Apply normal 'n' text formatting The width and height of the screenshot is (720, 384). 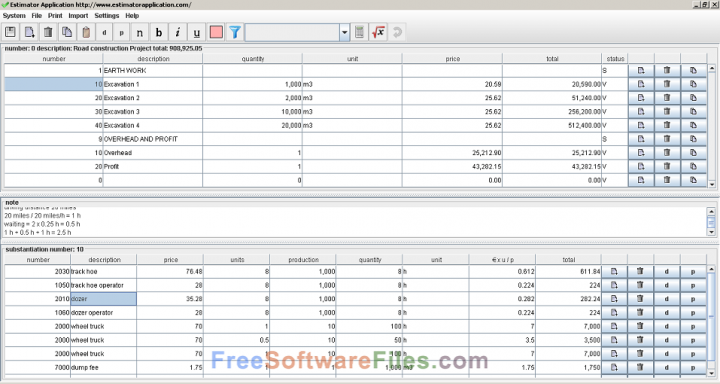[x=140, y=32]
